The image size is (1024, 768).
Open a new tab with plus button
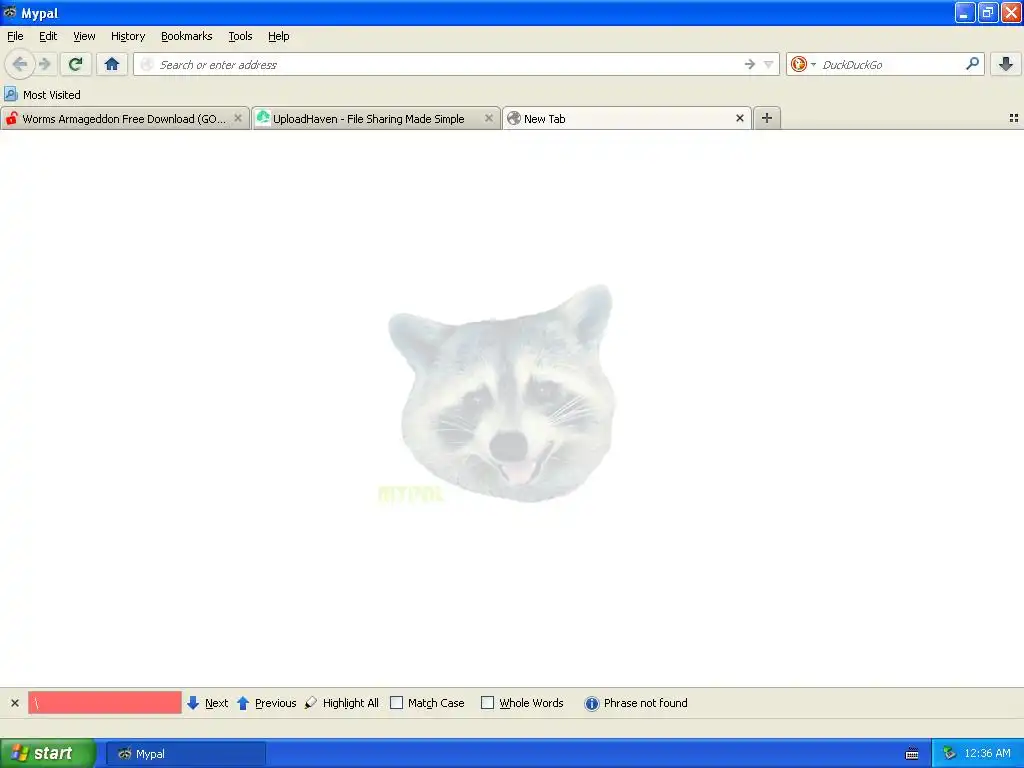767,118
